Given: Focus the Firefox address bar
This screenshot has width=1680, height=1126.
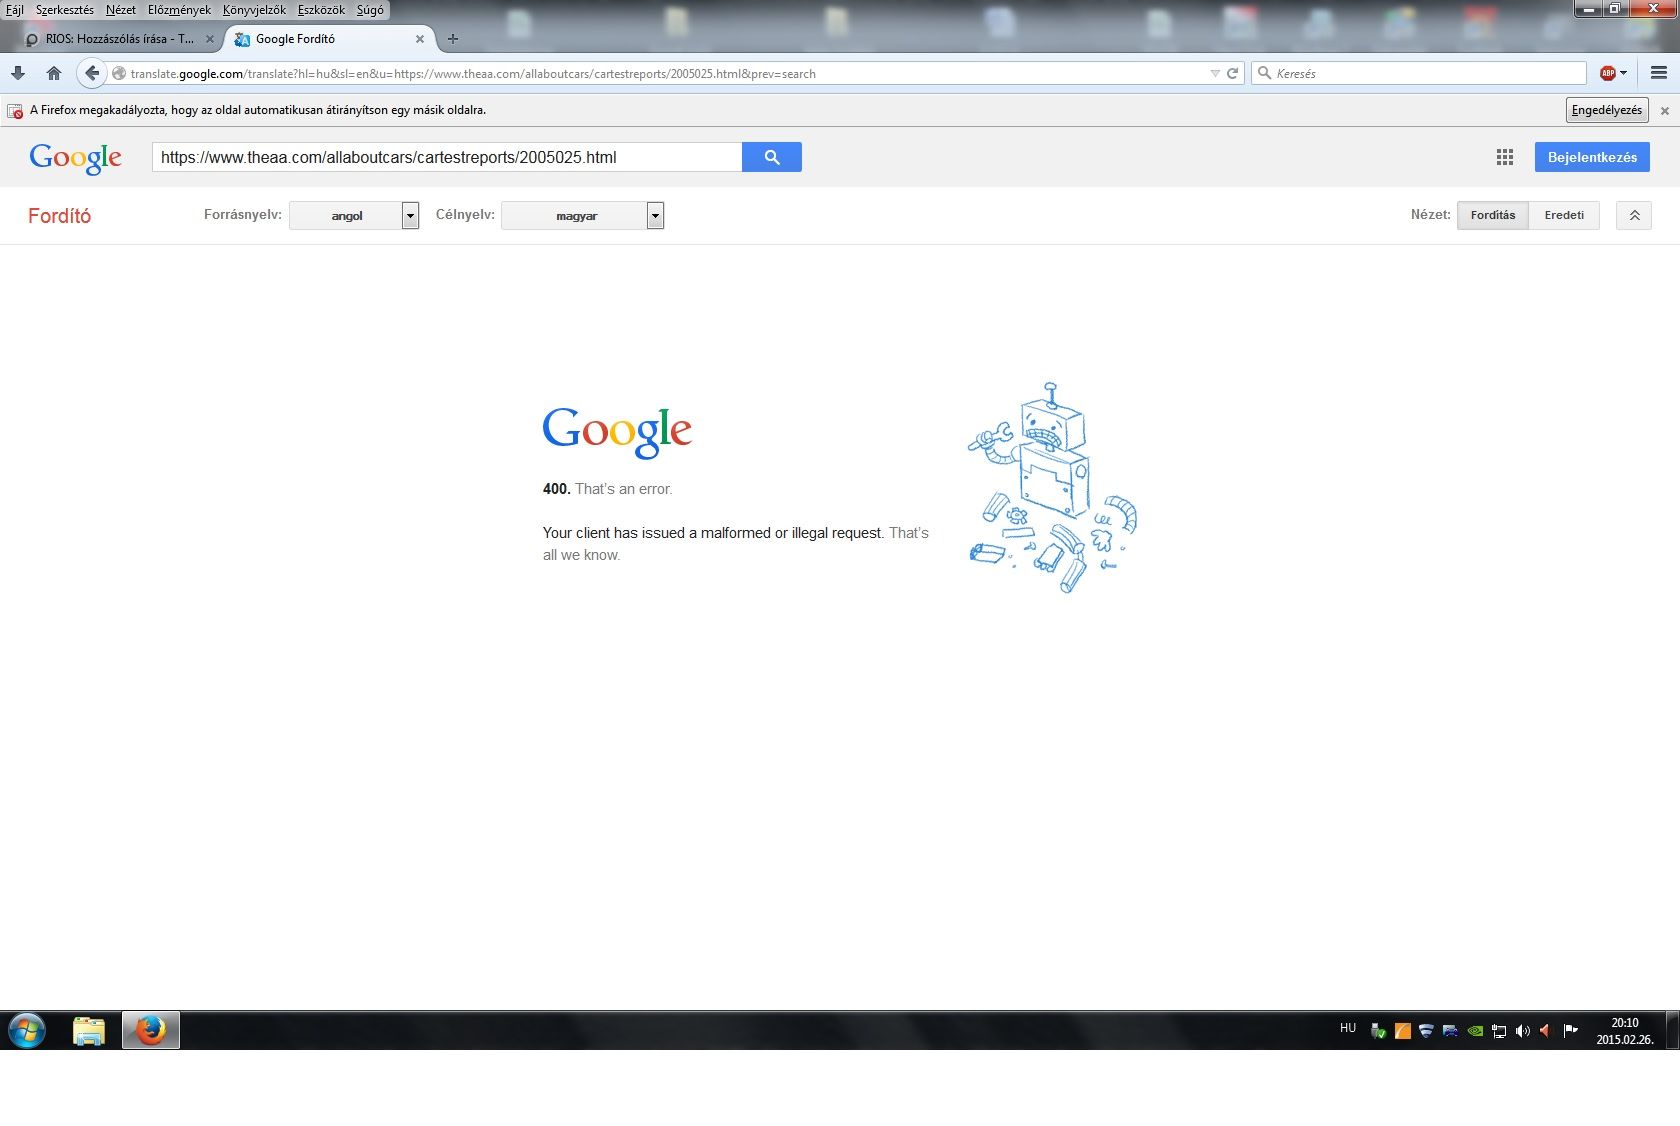Looking at the screenshot, I should (x=660, y=73).
